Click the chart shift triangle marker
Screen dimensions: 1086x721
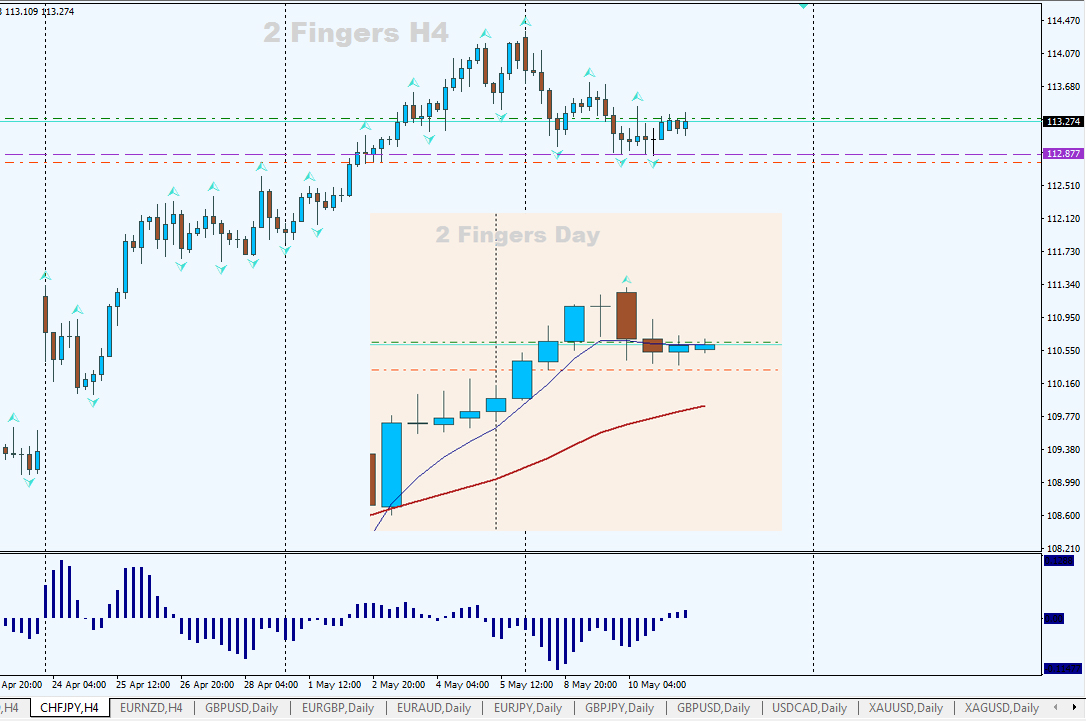[803, 6]
